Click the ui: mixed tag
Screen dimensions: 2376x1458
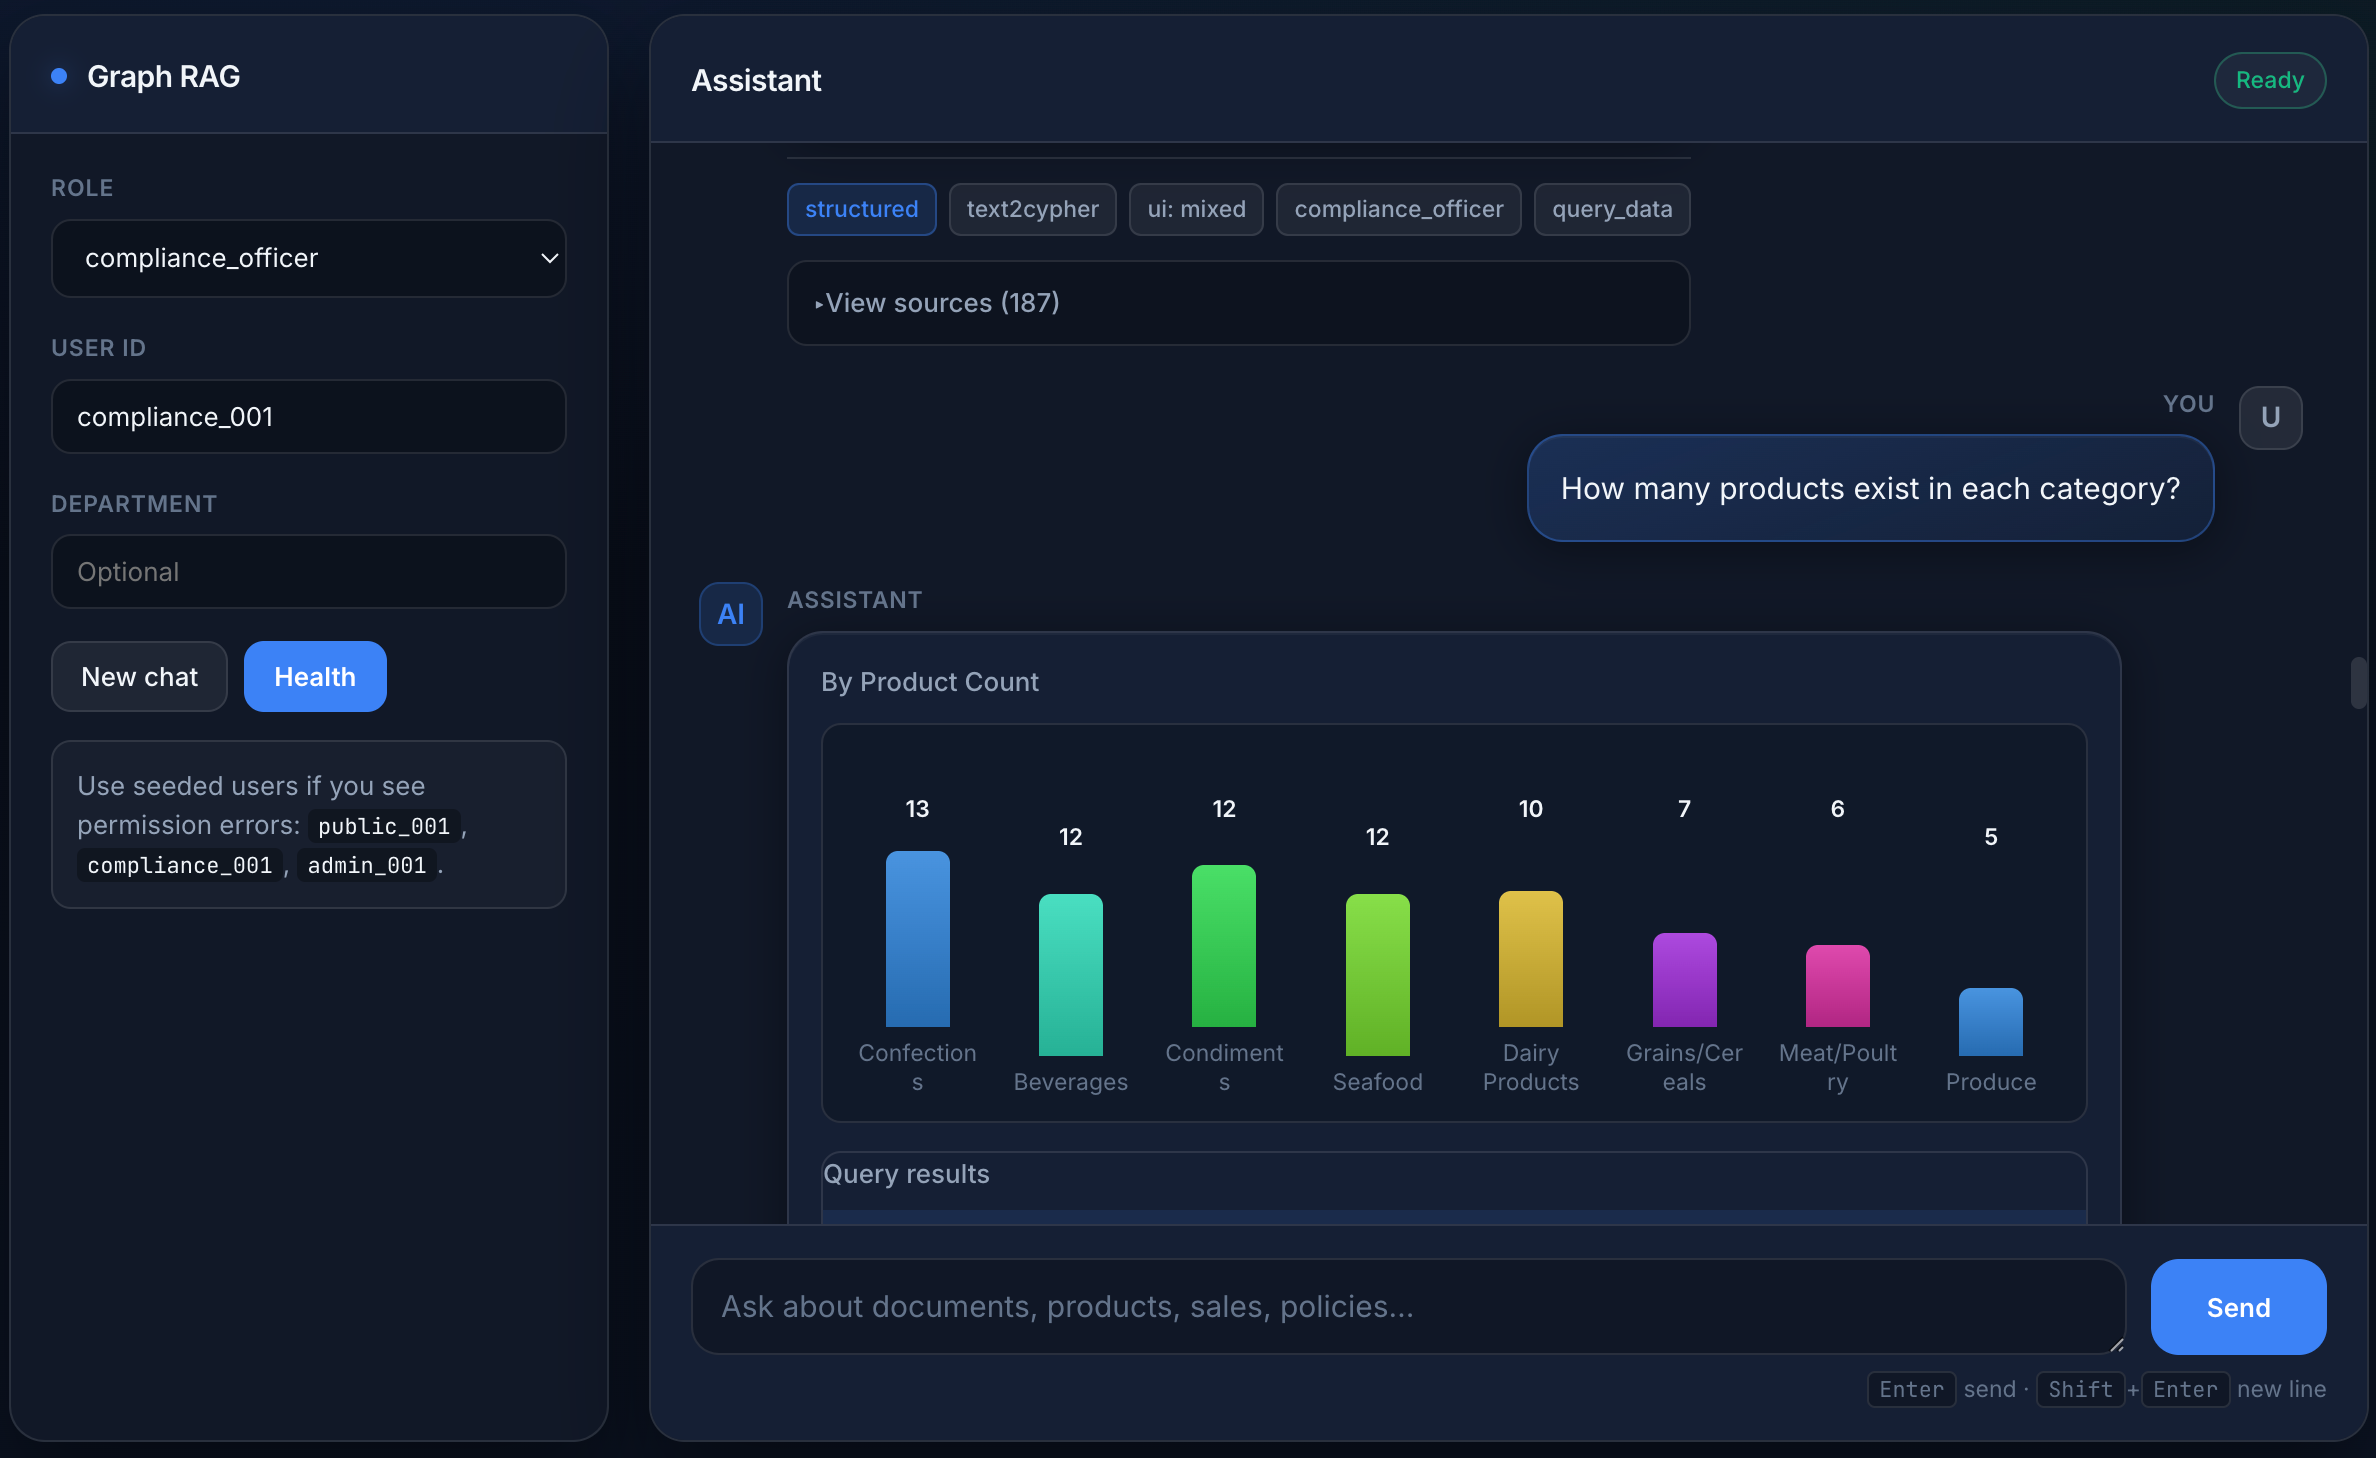pyautogui.click(x=1196, y=209)
